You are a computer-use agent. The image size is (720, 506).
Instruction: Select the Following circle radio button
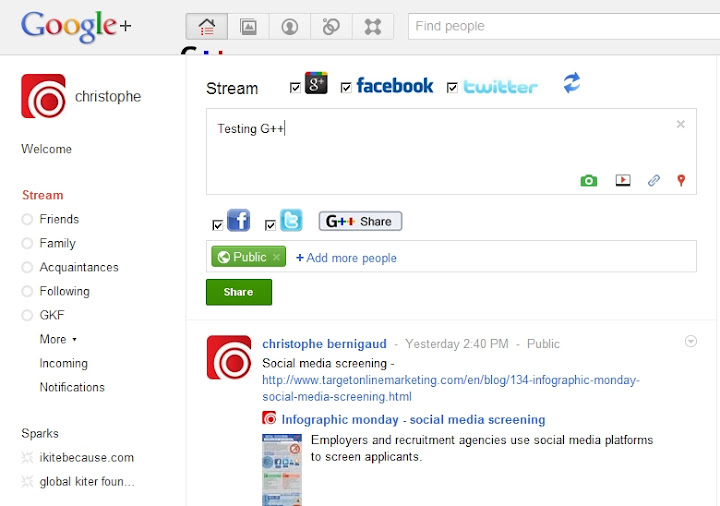[x=27, y=291]
